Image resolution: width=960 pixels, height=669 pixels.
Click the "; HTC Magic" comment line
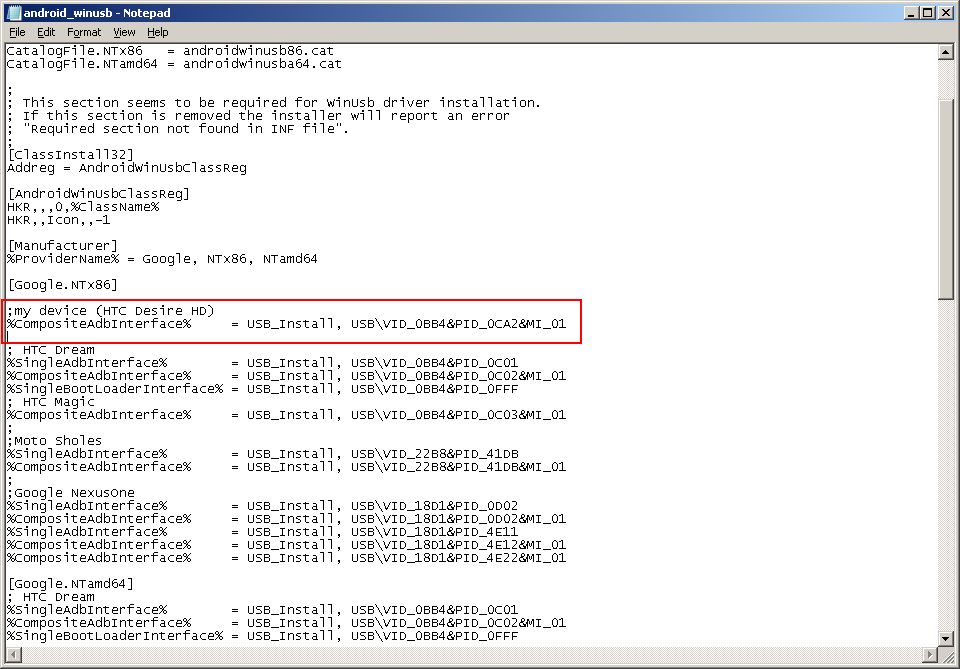click(51, 402)
